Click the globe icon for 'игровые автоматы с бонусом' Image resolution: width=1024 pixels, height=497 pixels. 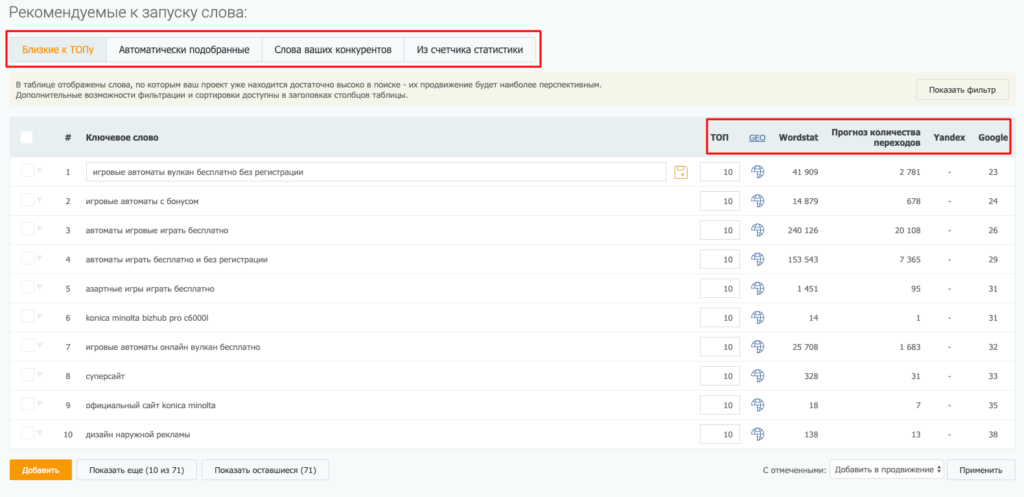click(758, 201)
